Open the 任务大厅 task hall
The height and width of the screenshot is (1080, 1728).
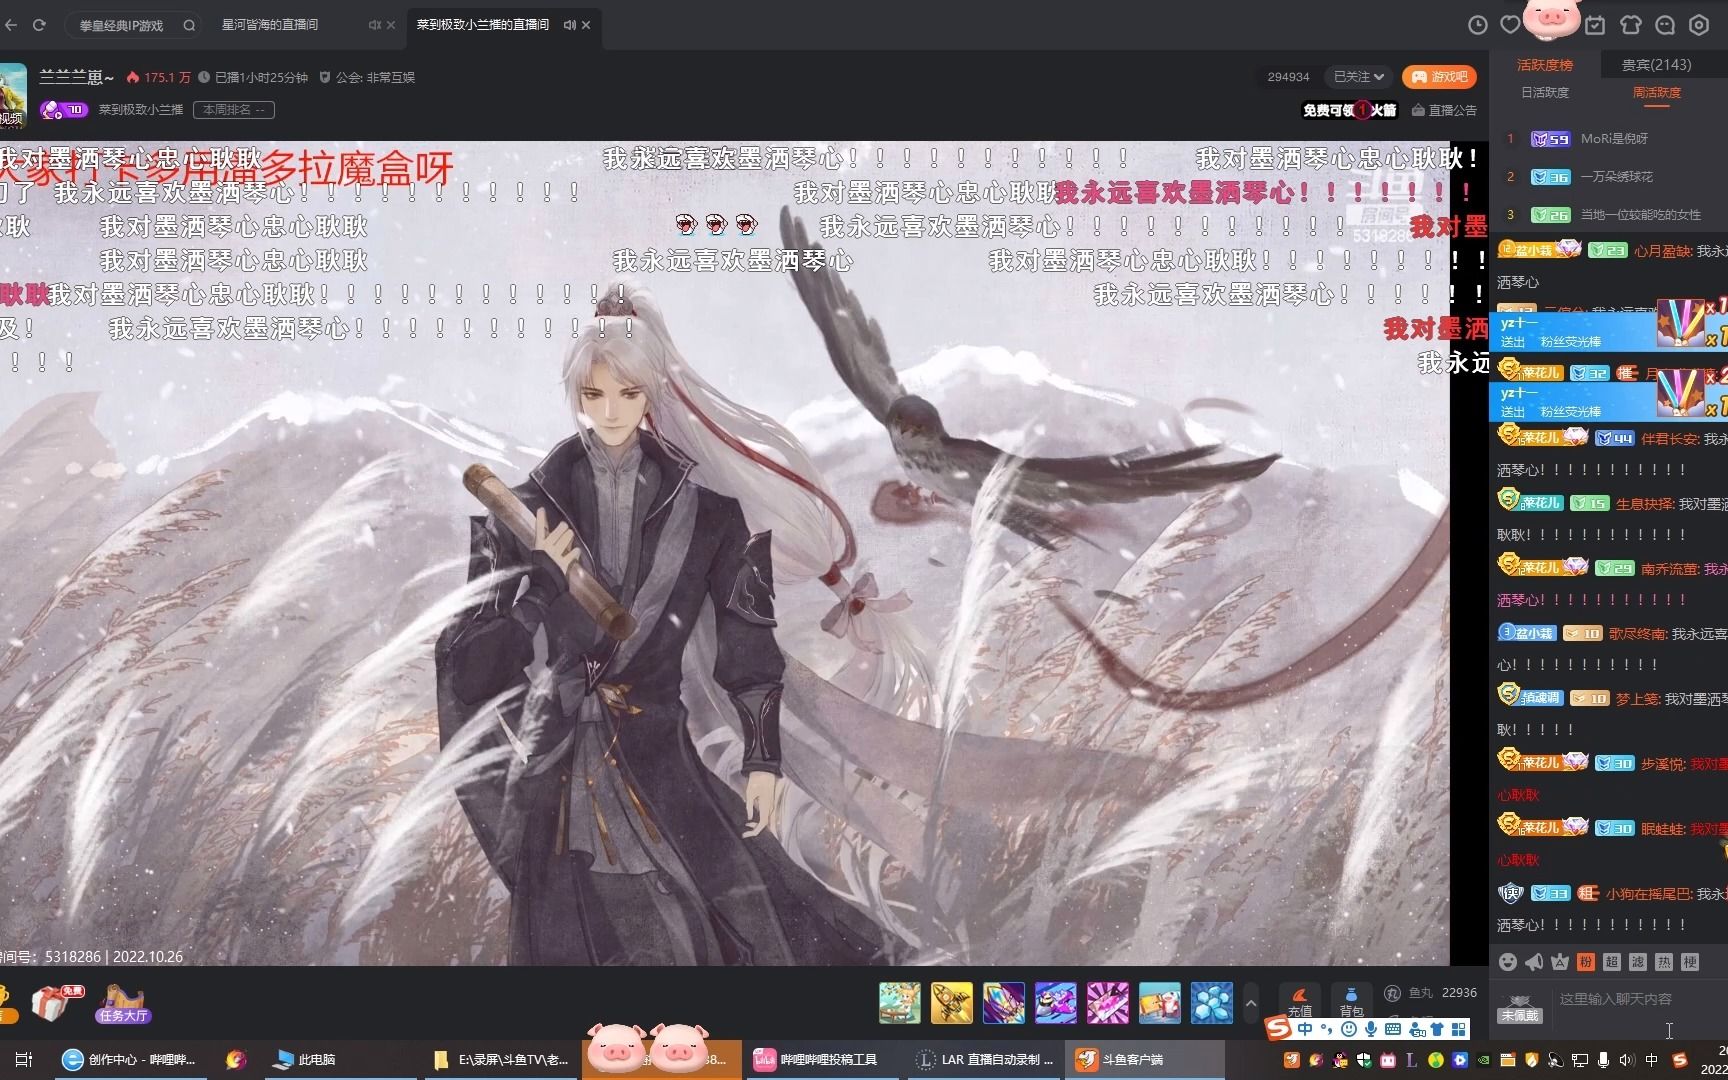[123, 1003]
